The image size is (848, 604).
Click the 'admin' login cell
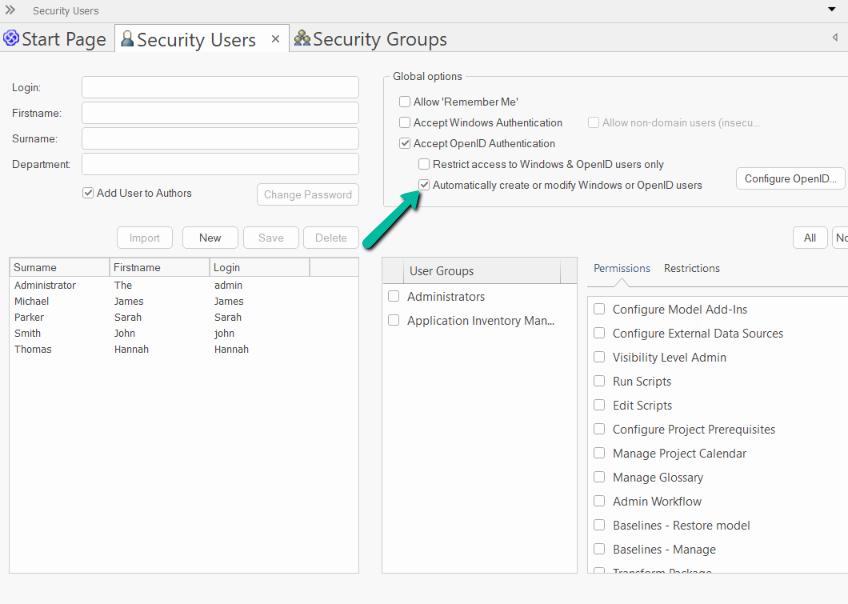pos(228,285)
